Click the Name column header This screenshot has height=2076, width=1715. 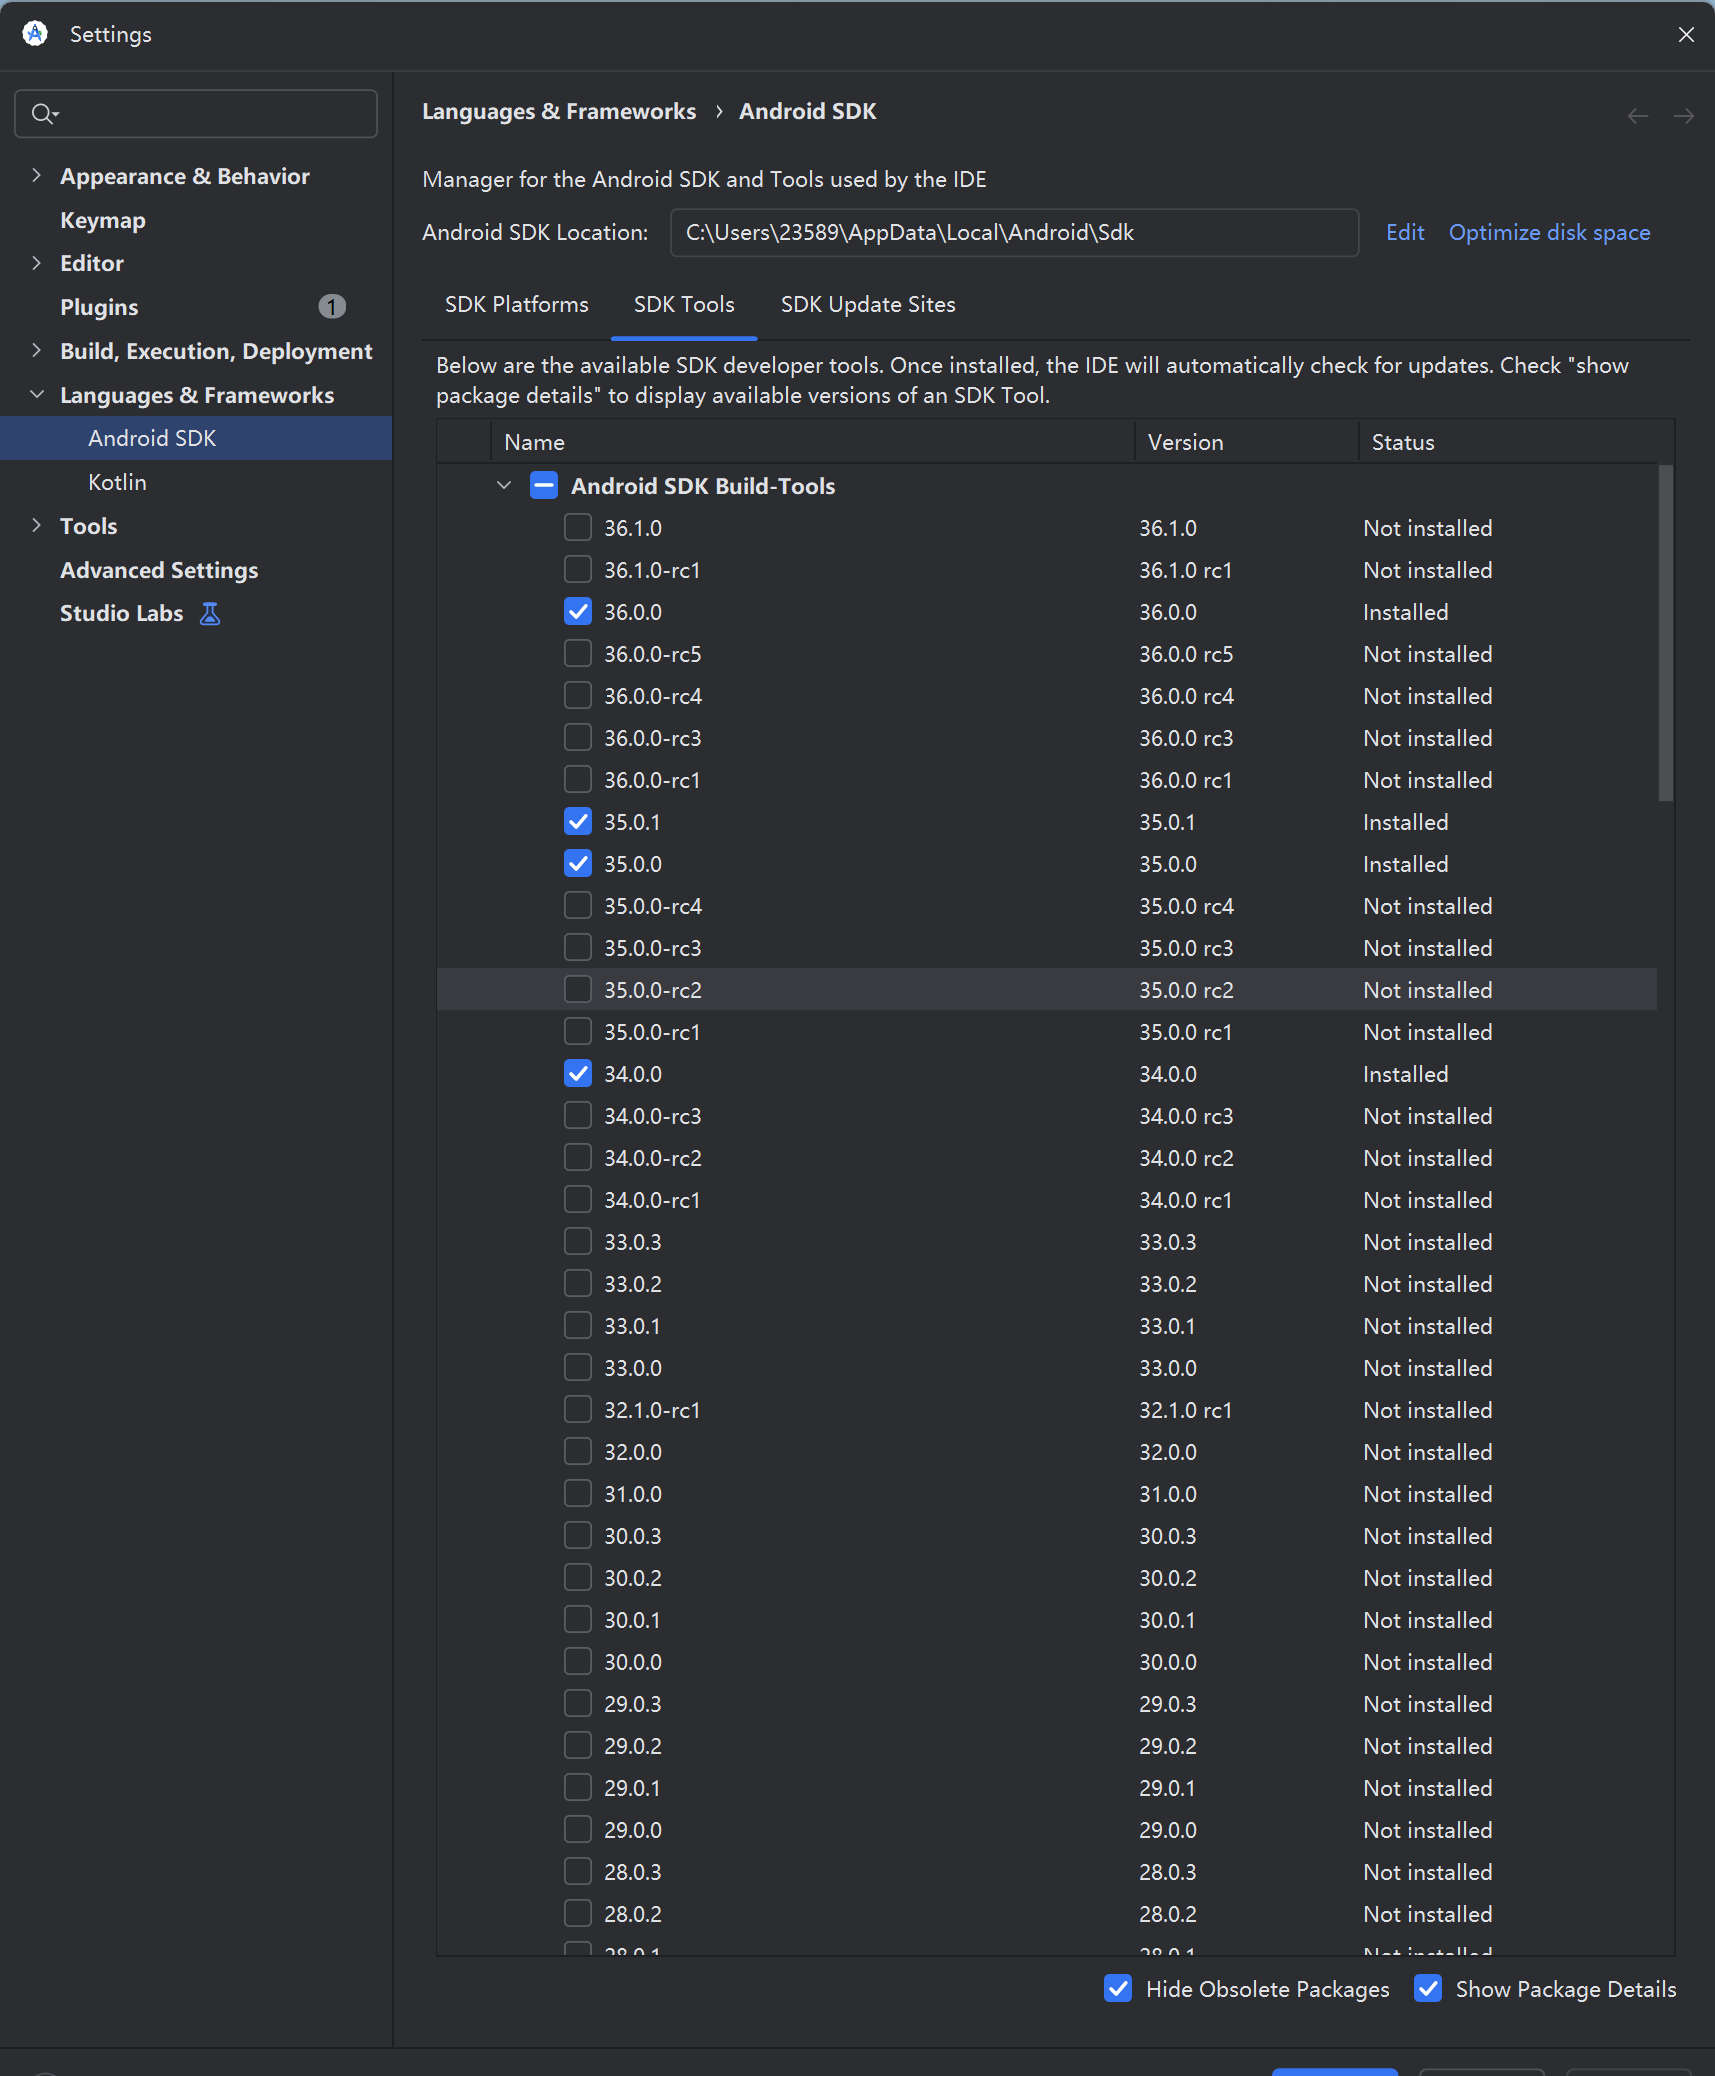click(813, 442)
